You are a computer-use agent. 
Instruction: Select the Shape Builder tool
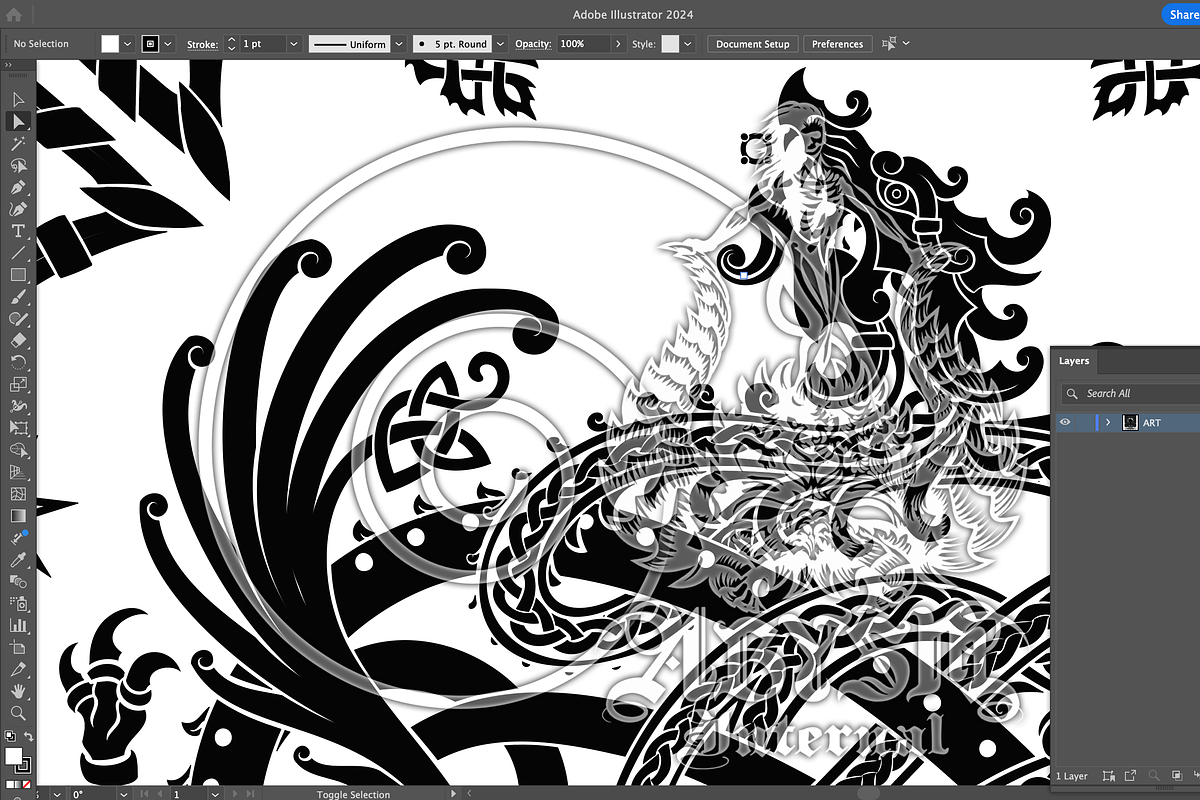click(18, 450)
